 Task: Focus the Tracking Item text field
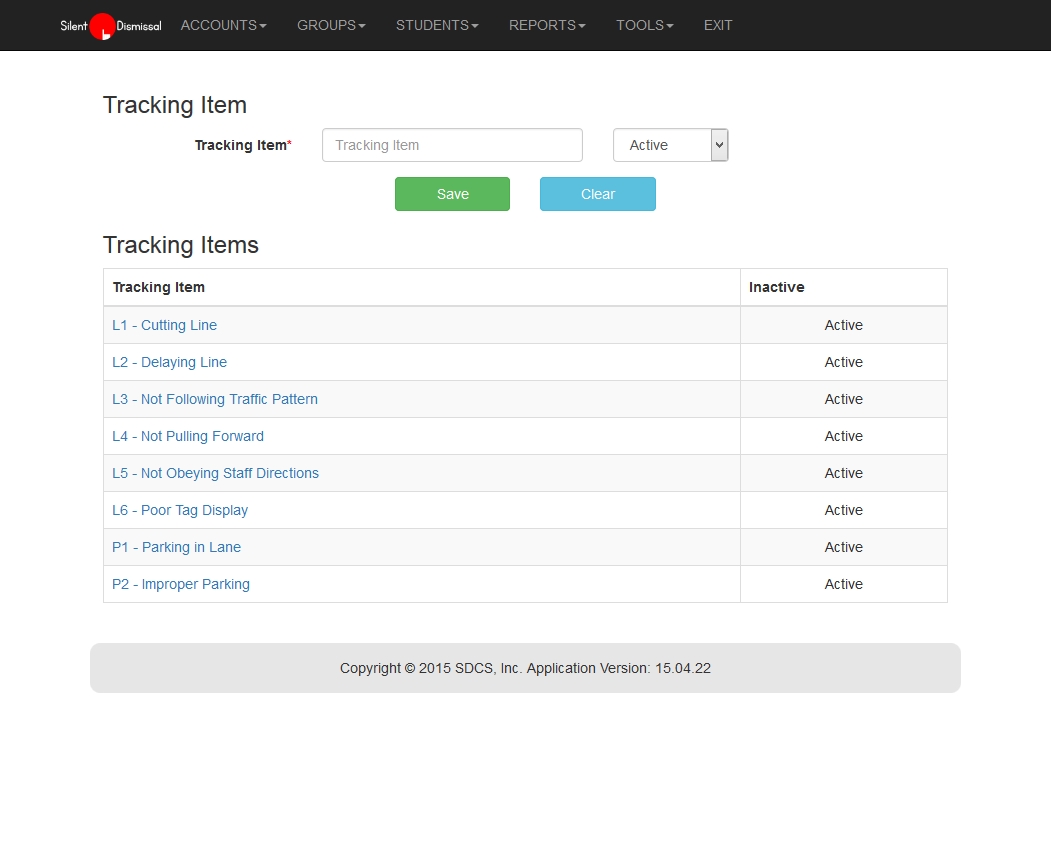pyautogui.click(x=452, y=145)
